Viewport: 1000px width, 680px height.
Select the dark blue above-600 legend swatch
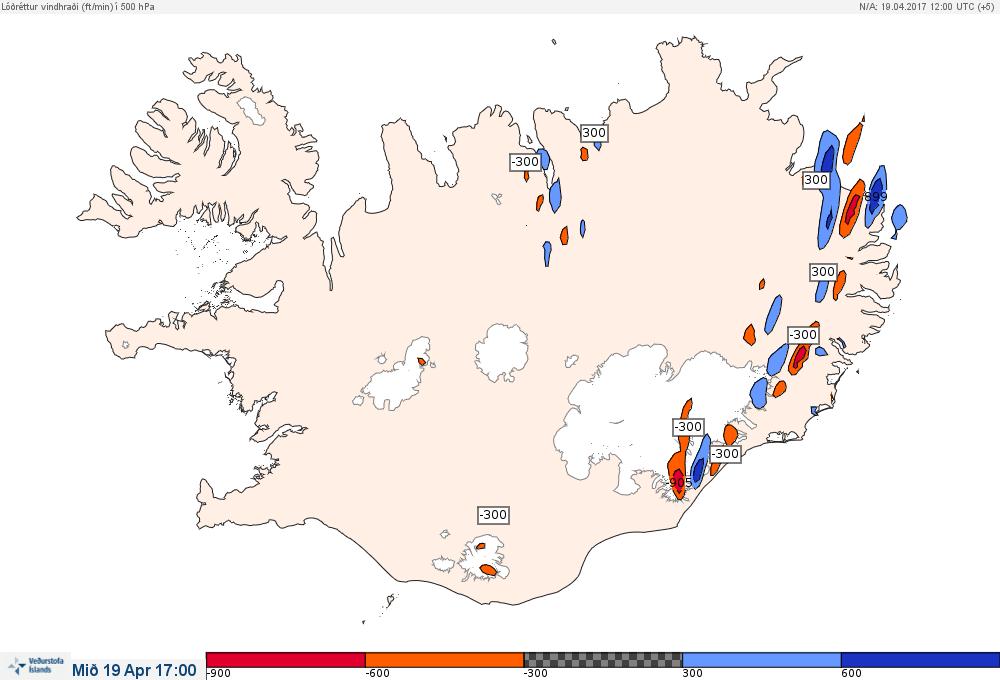[920, 660]
